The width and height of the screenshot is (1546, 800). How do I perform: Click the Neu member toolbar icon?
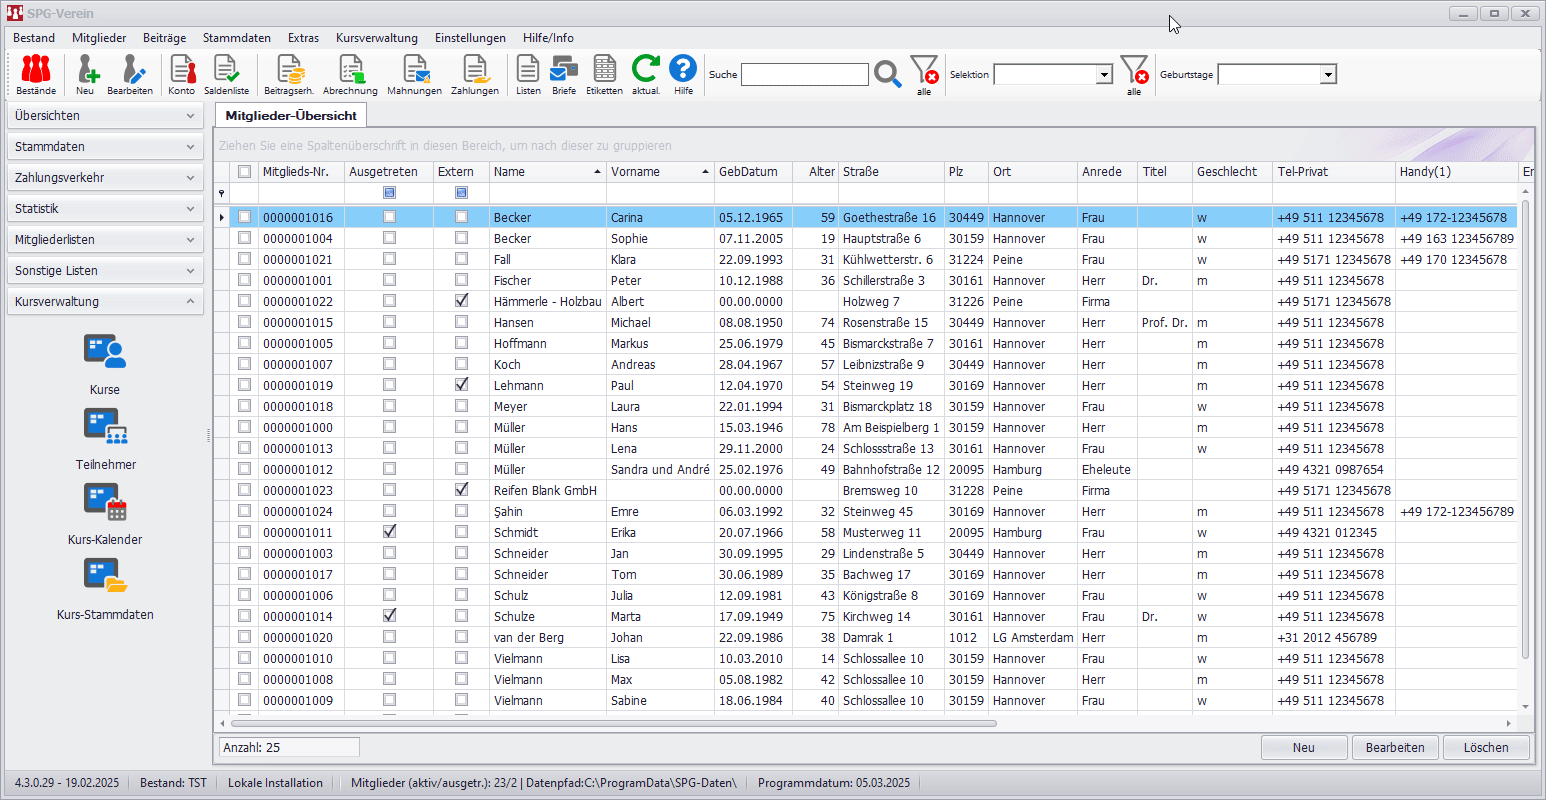coord(86,74)
